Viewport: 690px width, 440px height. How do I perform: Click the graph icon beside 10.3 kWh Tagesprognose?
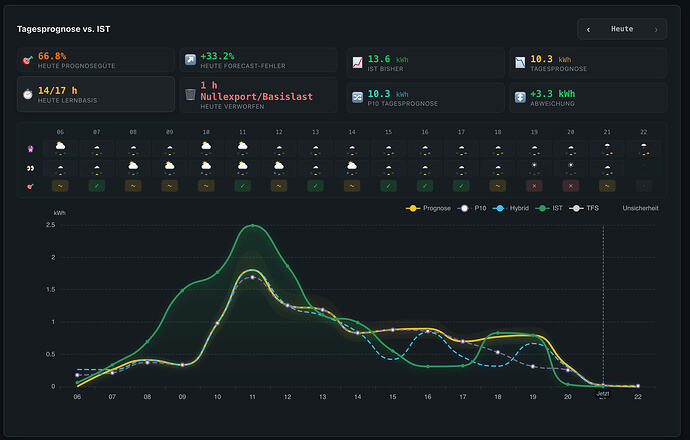coord(520,62)
